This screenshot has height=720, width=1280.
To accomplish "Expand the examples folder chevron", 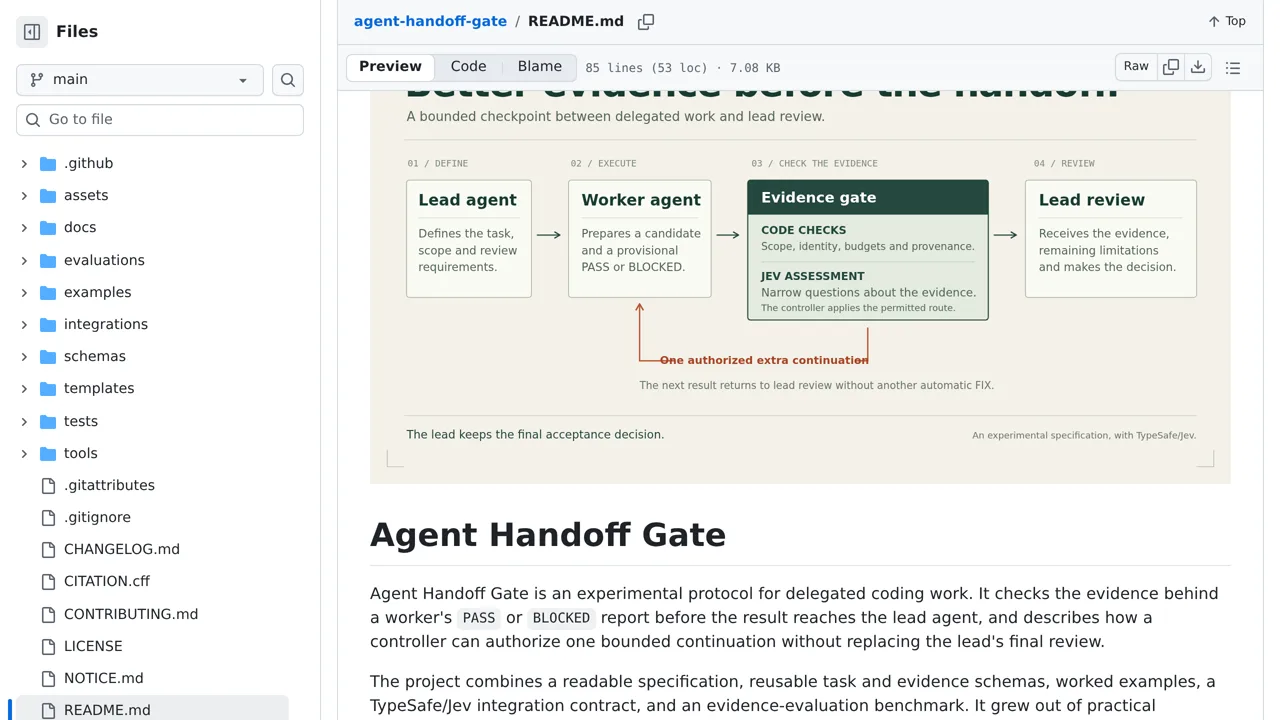I will tap(24, 292).
